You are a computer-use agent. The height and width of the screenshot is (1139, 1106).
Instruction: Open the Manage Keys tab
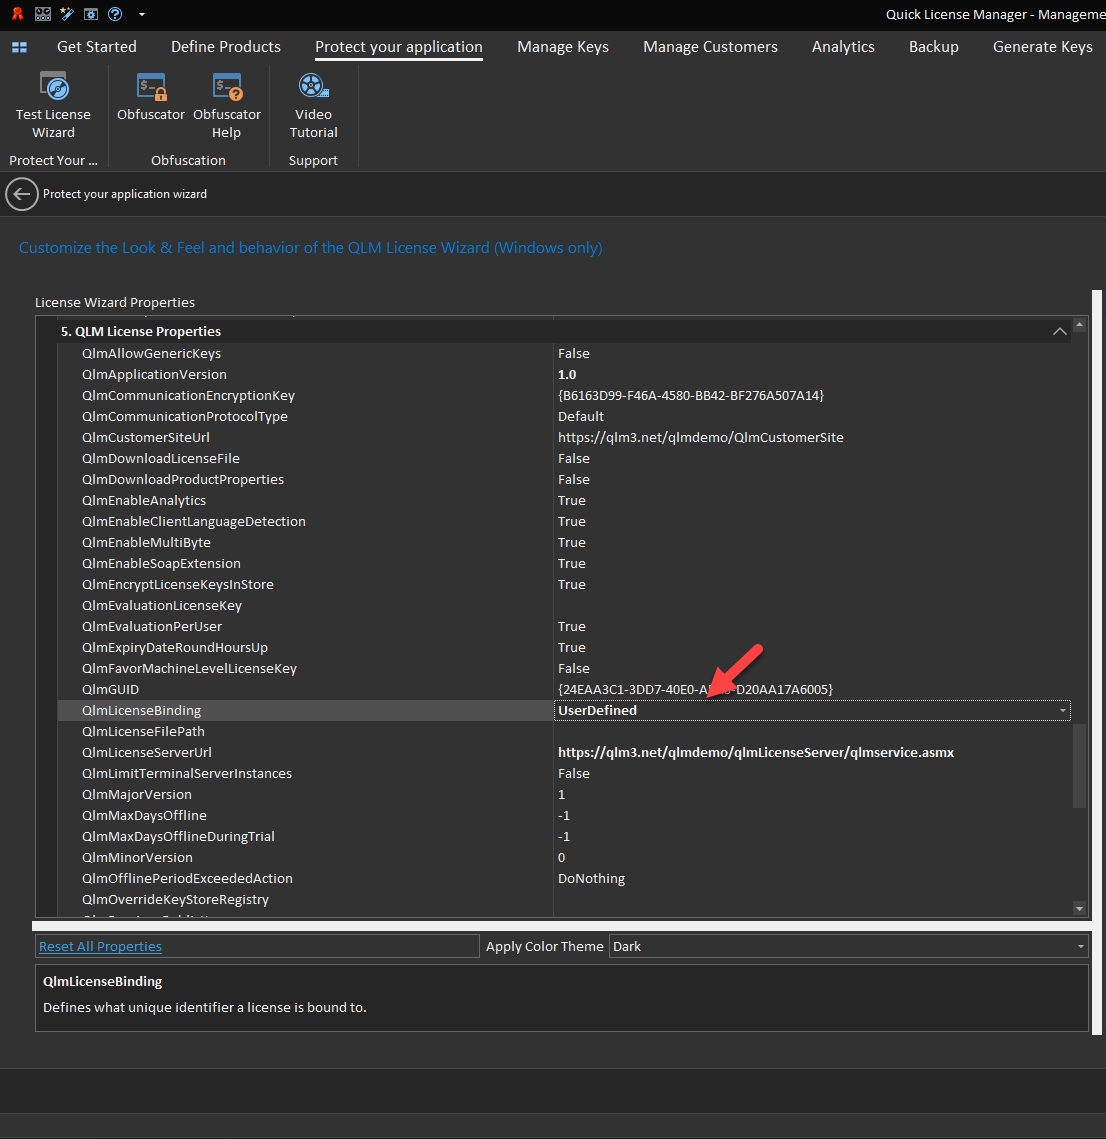(563, 46)
